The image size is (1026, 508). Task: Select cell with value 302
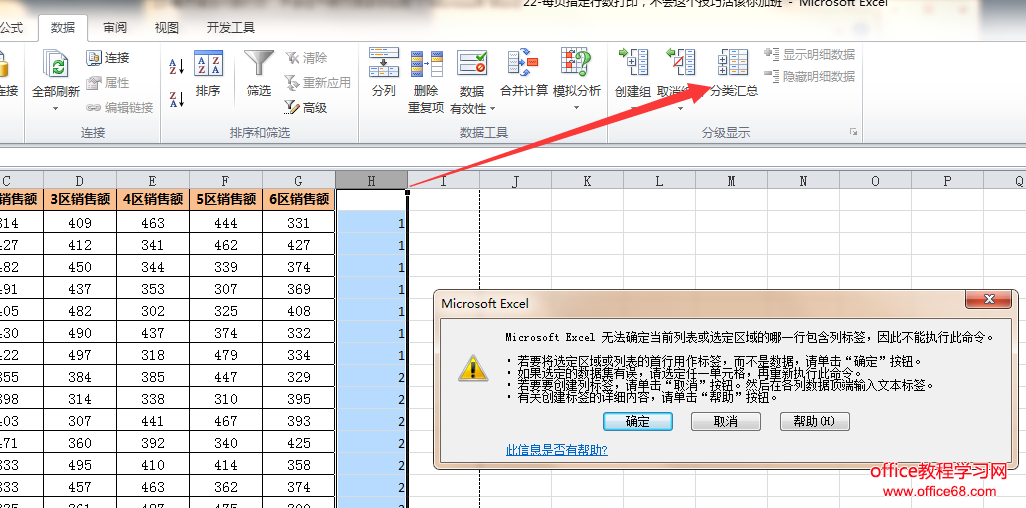click(153, 311)
